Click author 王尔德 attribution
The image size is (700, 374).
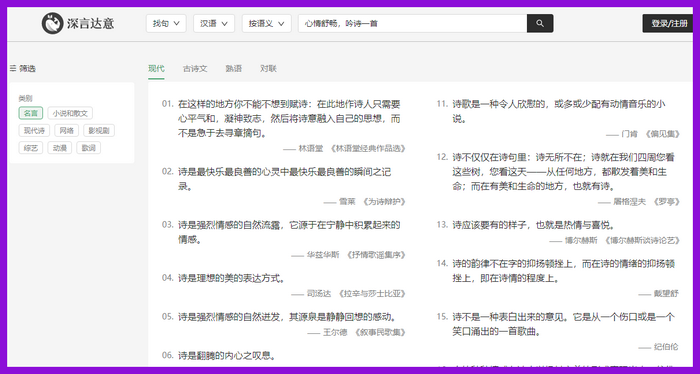click(335, 332)
